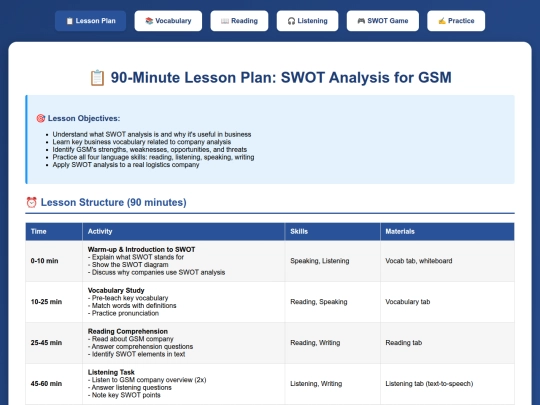
Task: Click the line 'Identify SWOT elements in text'
Action: pyautogui.click(x=136, y=354)
